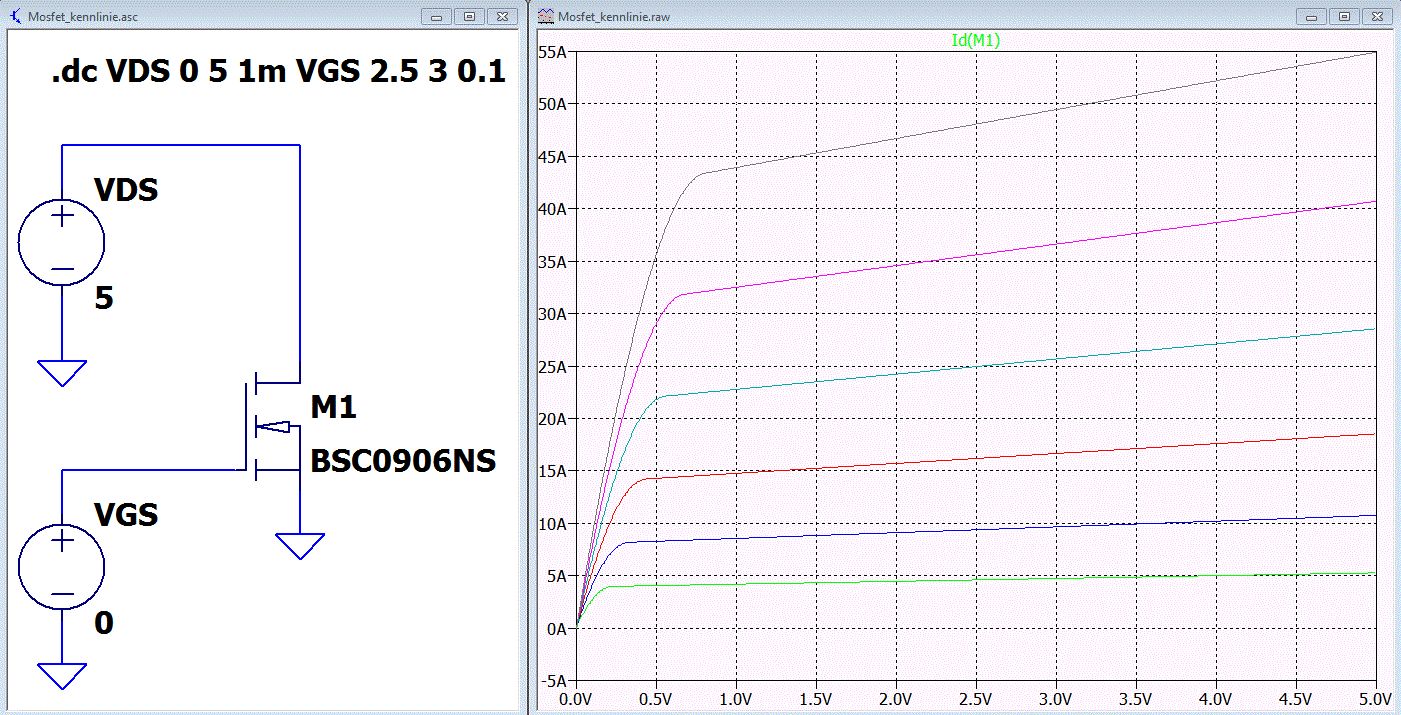Restore the Mosfet_kennlinie.asc schematic window
1401x715 pixels.
point(468,16)
